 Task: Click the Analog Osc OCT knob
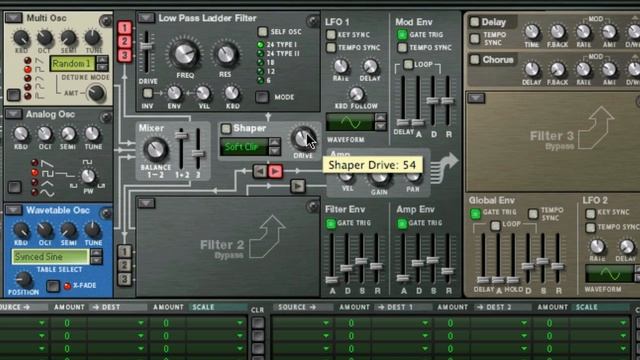coord(44,133)
